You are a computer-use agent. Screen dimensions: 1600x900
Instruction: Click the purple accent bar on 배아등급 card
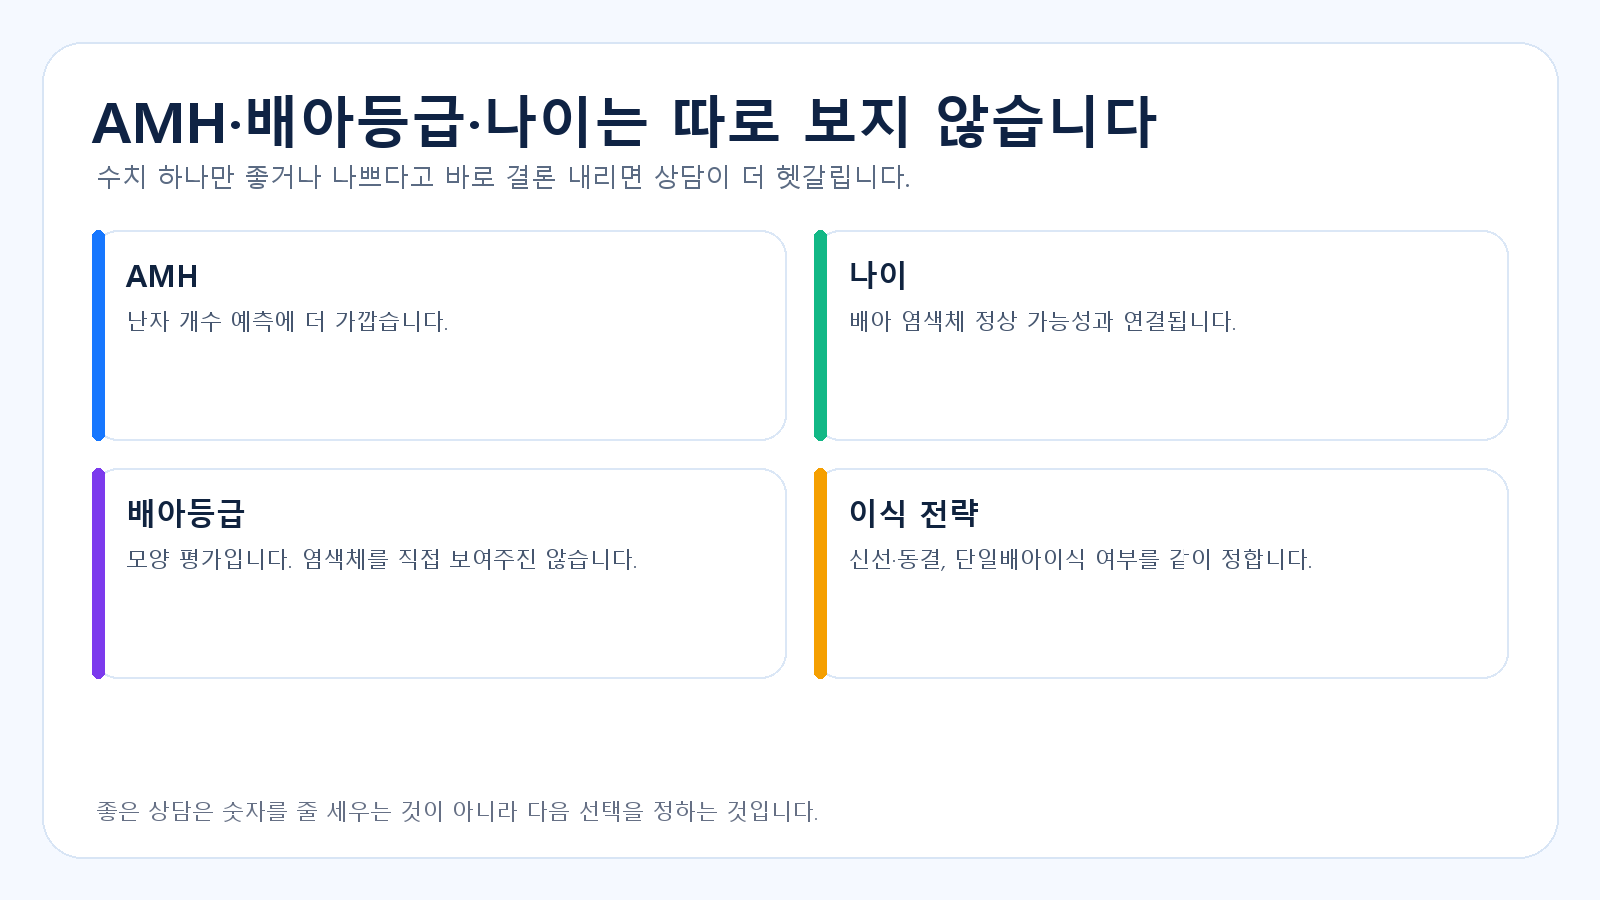click(98, 573)
